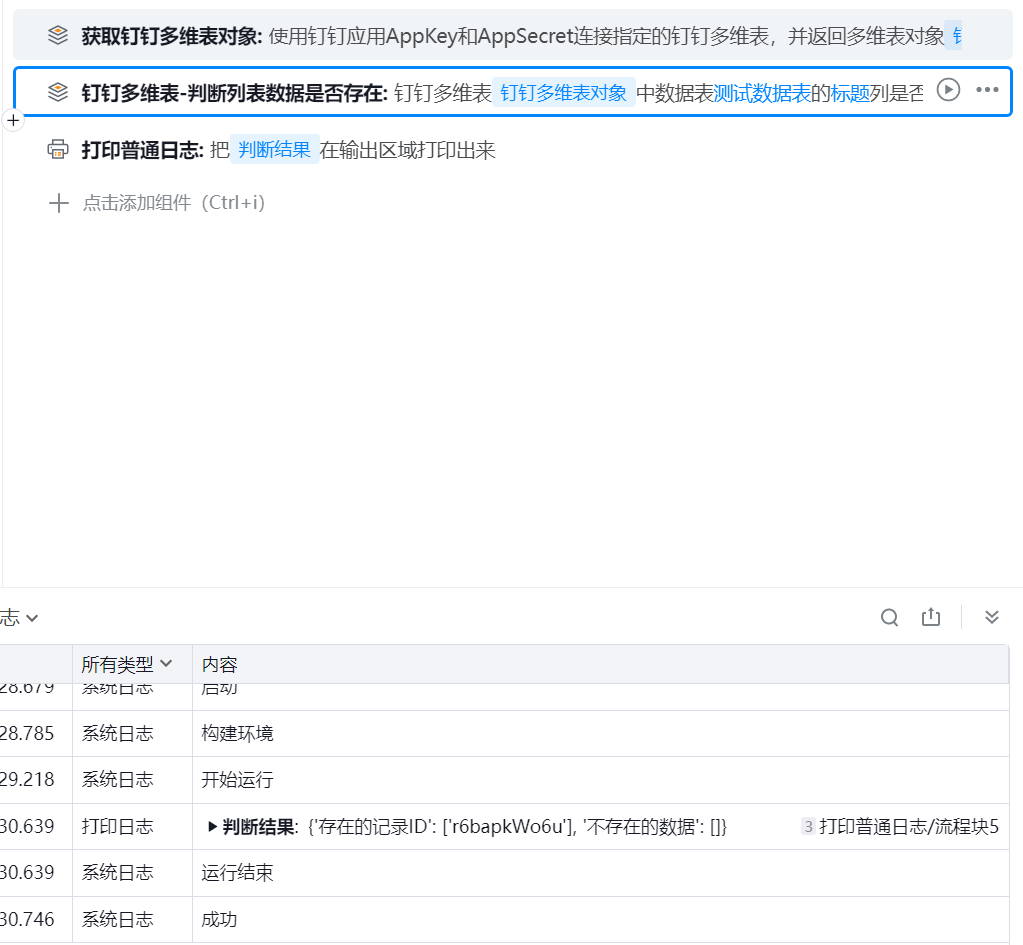Click the layers icon of 获取钉钉多维表对象 step
The height and width of the screenshot is (945, 1023).
click(58, 37)
